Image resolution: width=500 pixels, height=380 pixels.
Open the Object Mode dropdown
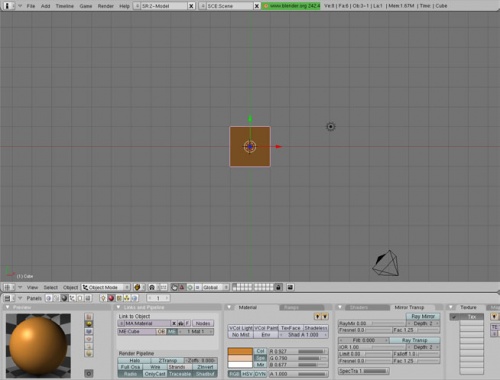coord(106,287)
